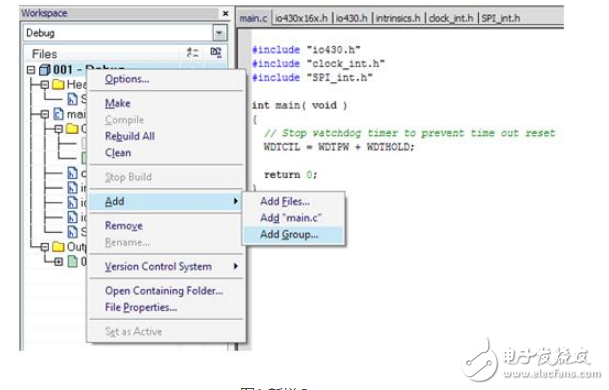Open the Debug configuration dropdown
Image resolution: width=609 pixels, height=390 pixels.
(219, 33)
